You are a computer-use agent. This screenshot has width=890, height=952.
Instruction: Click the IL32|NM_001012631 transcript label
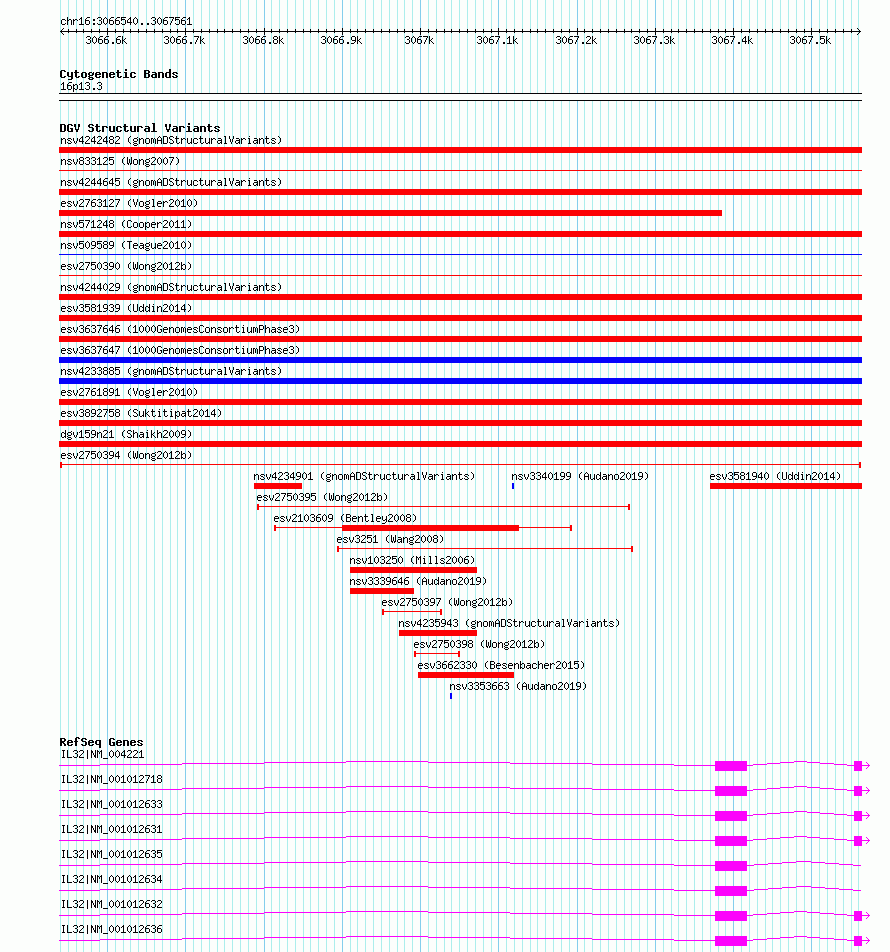[112, 829]
